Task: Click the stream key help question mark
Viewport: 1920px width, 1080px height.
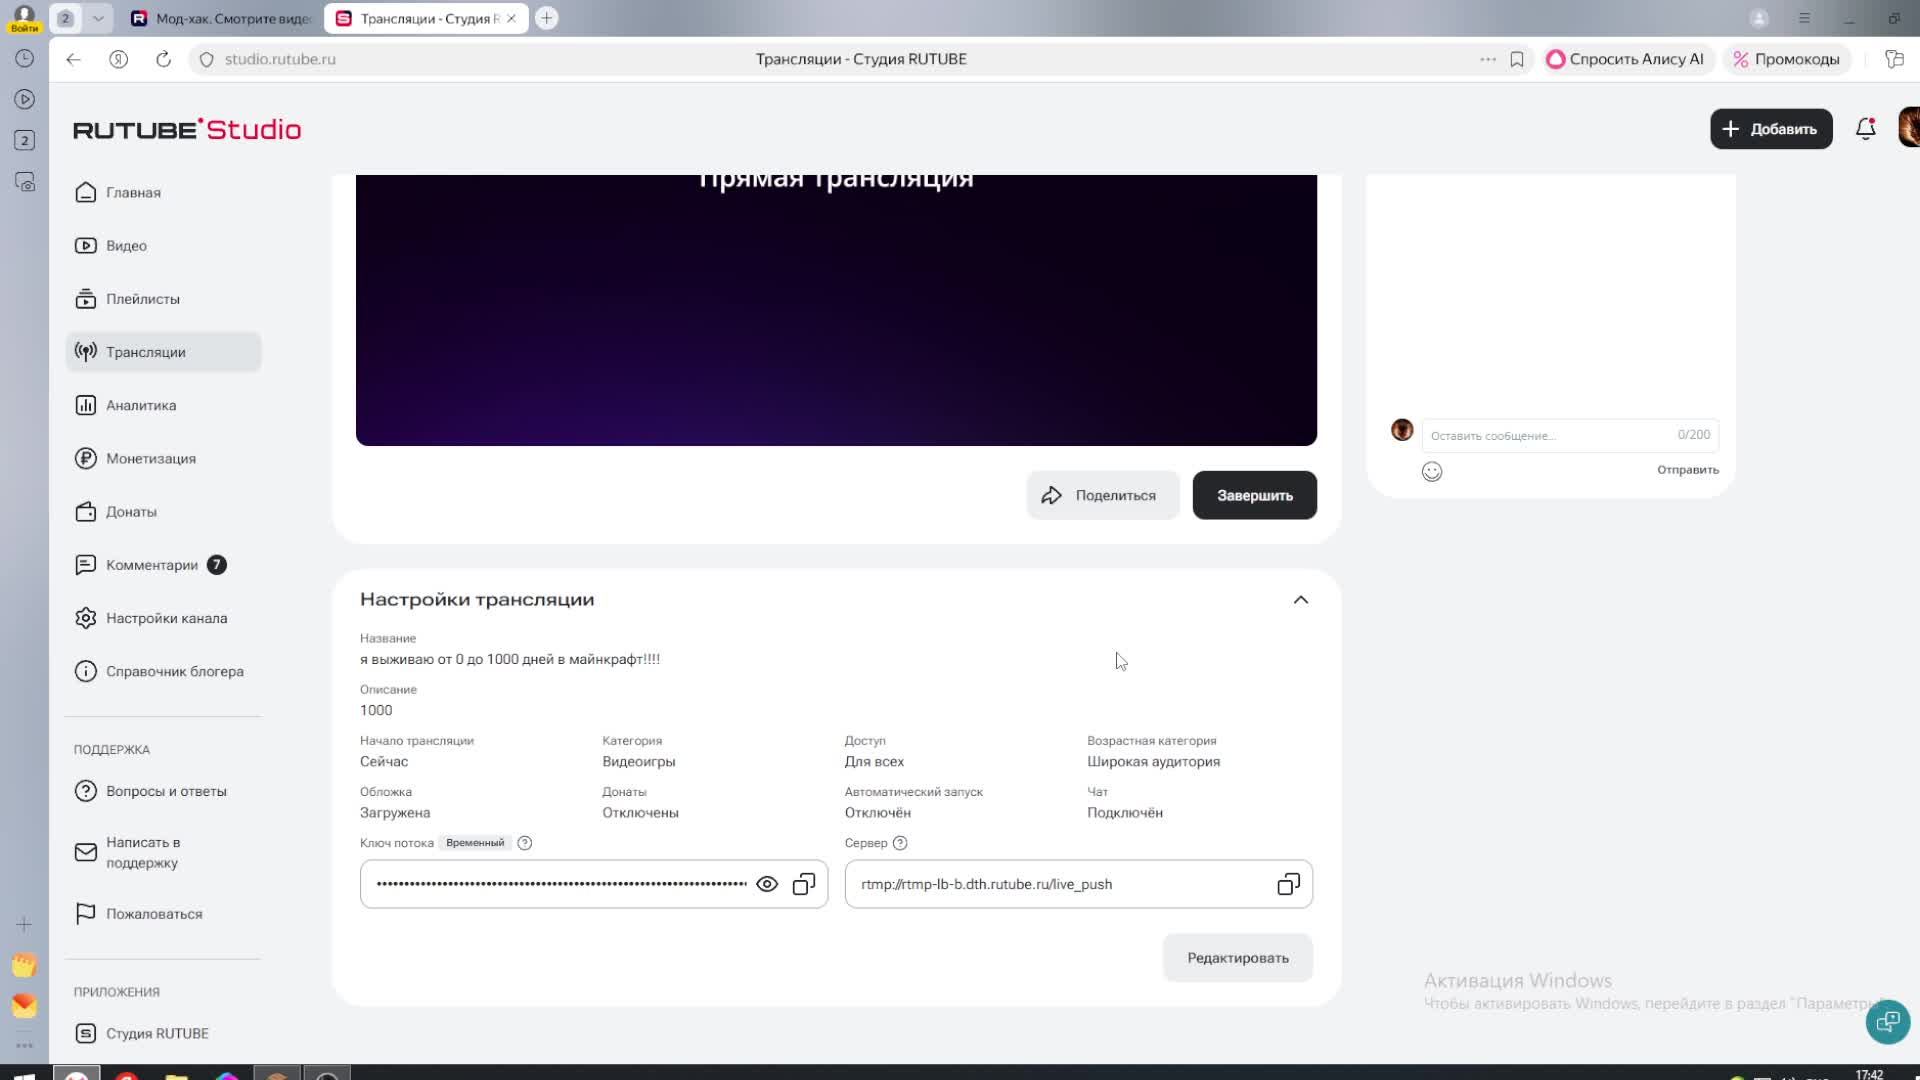Action: pos(525,843)
